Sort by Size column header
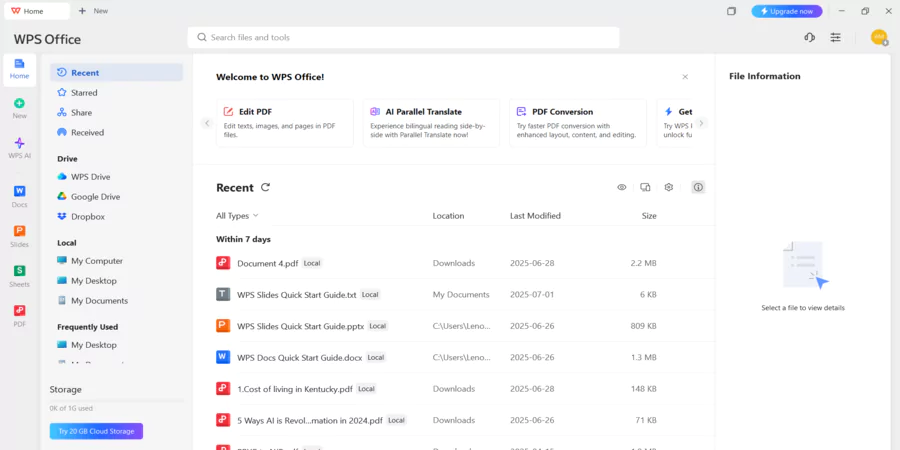This screenshot has height=450, width=900. click(x=649, y=216)
